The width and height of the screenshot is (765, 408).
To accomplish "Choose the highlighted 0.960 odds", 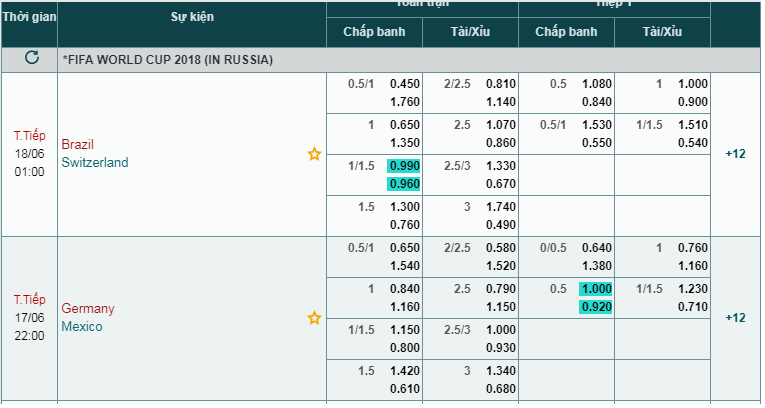I will pyautogui.click(x=405, y=184).
